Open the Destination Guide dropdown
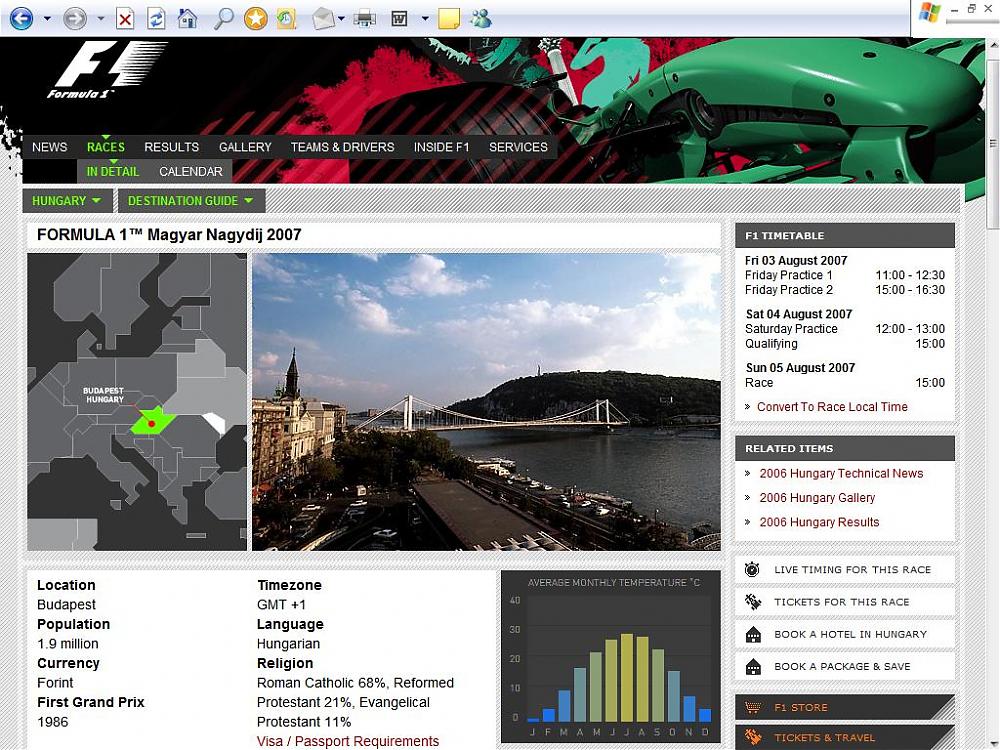This screenshot has height=750, width=1000. click(190, 201)
